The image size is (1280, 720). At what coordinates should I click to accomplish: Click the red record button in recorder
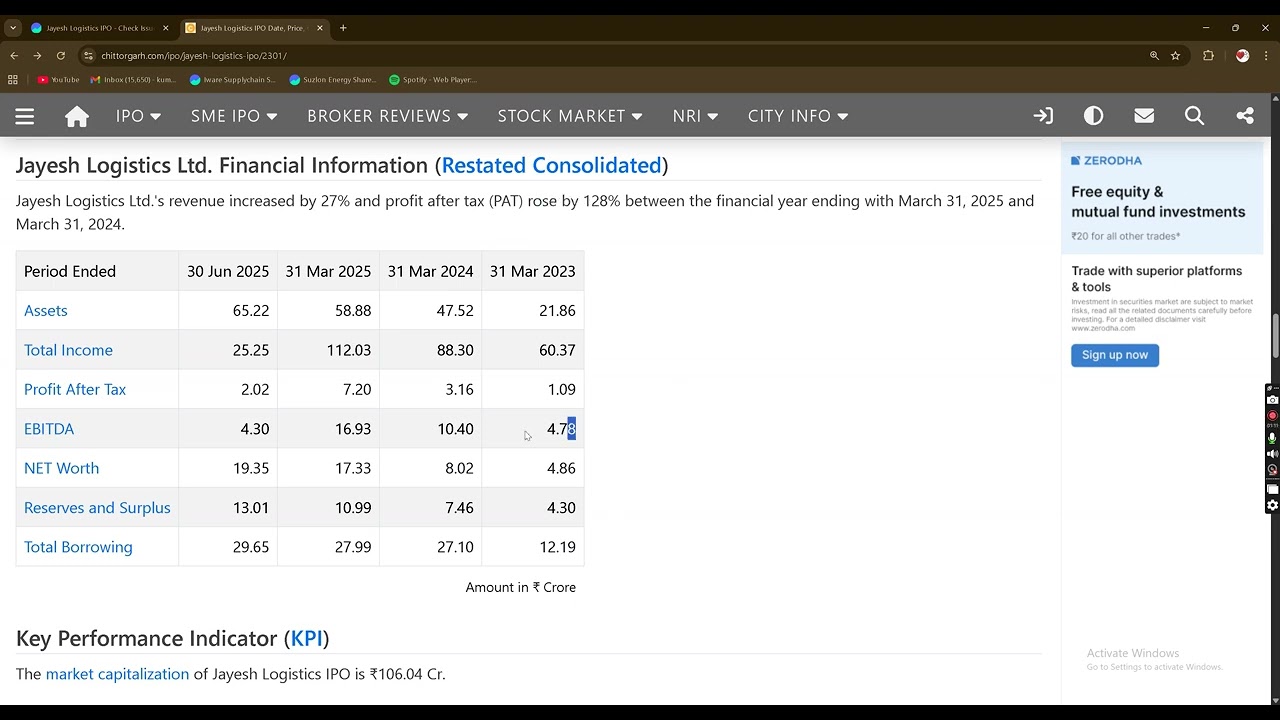click(1272, 415)
